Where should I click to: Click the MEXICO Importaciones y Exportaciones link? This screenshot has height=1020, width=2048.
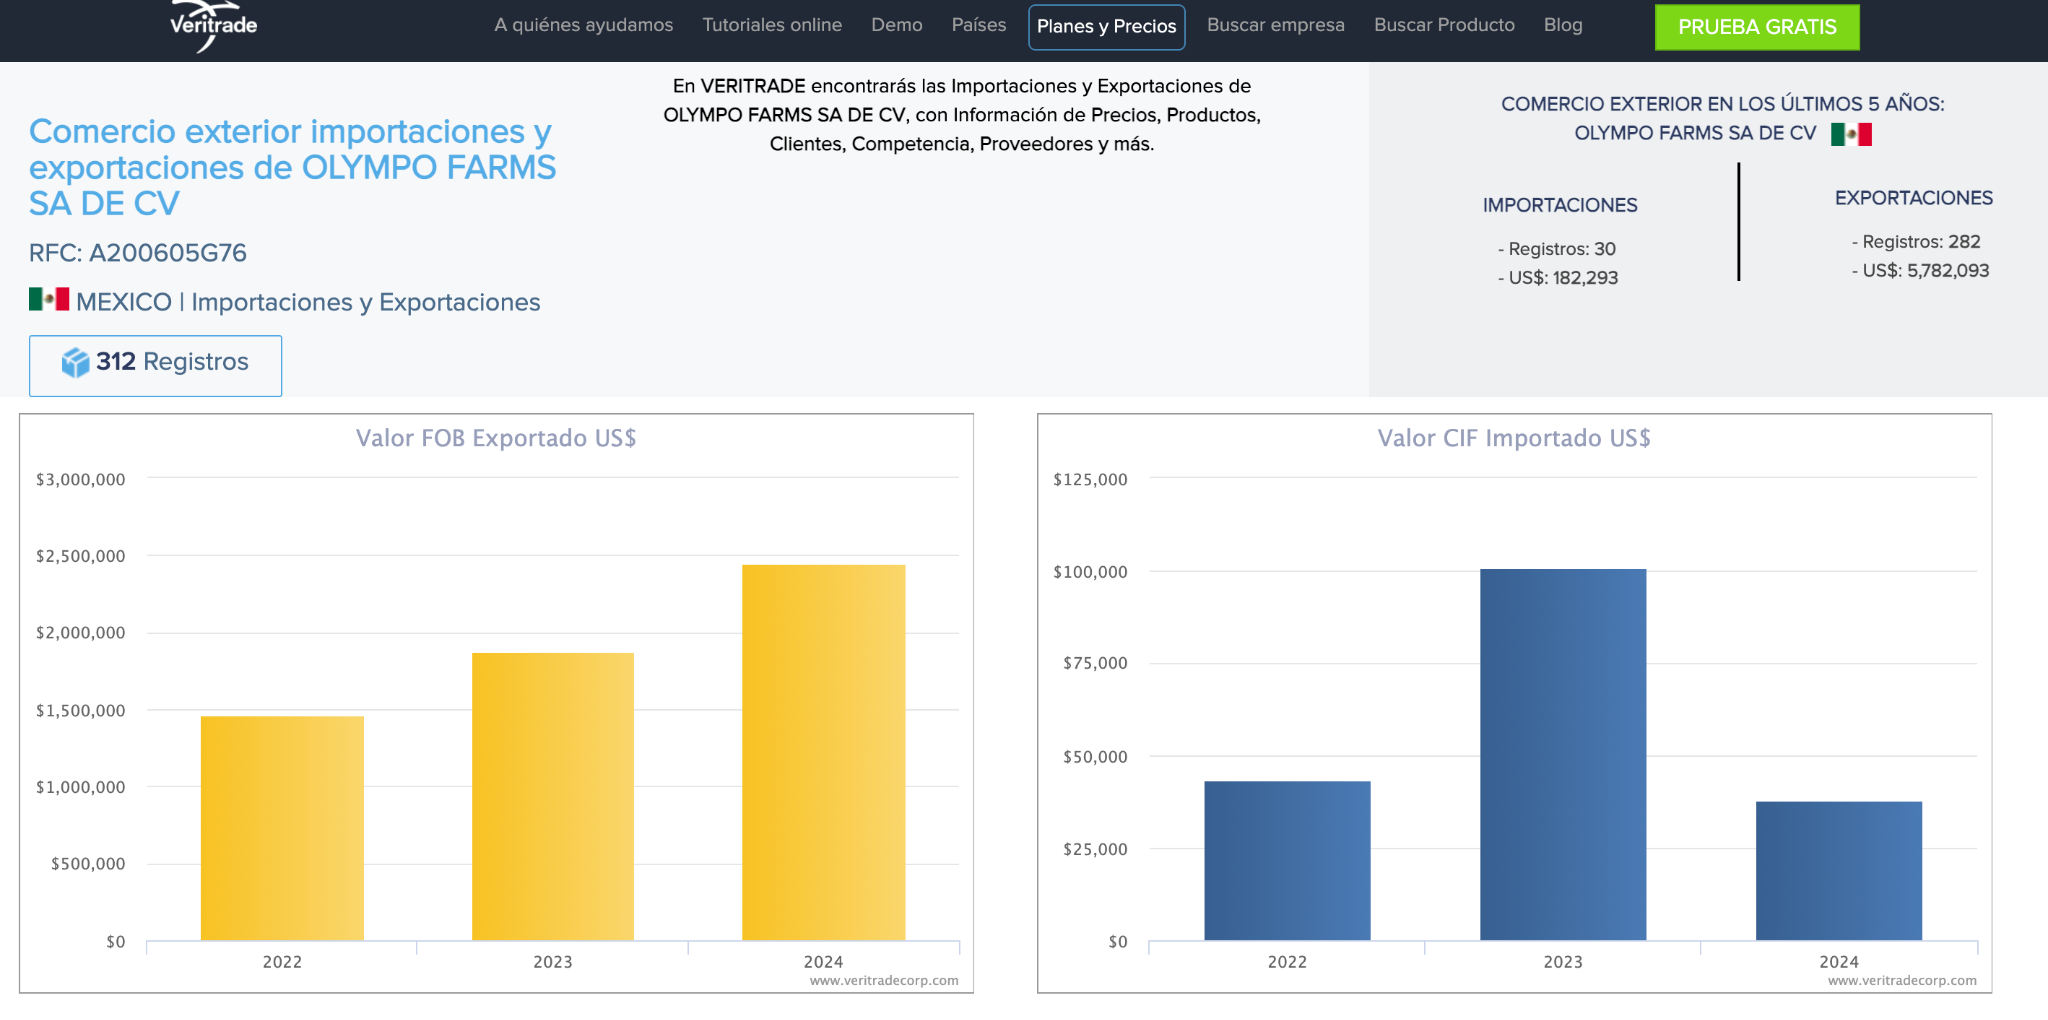pos(308,302)
